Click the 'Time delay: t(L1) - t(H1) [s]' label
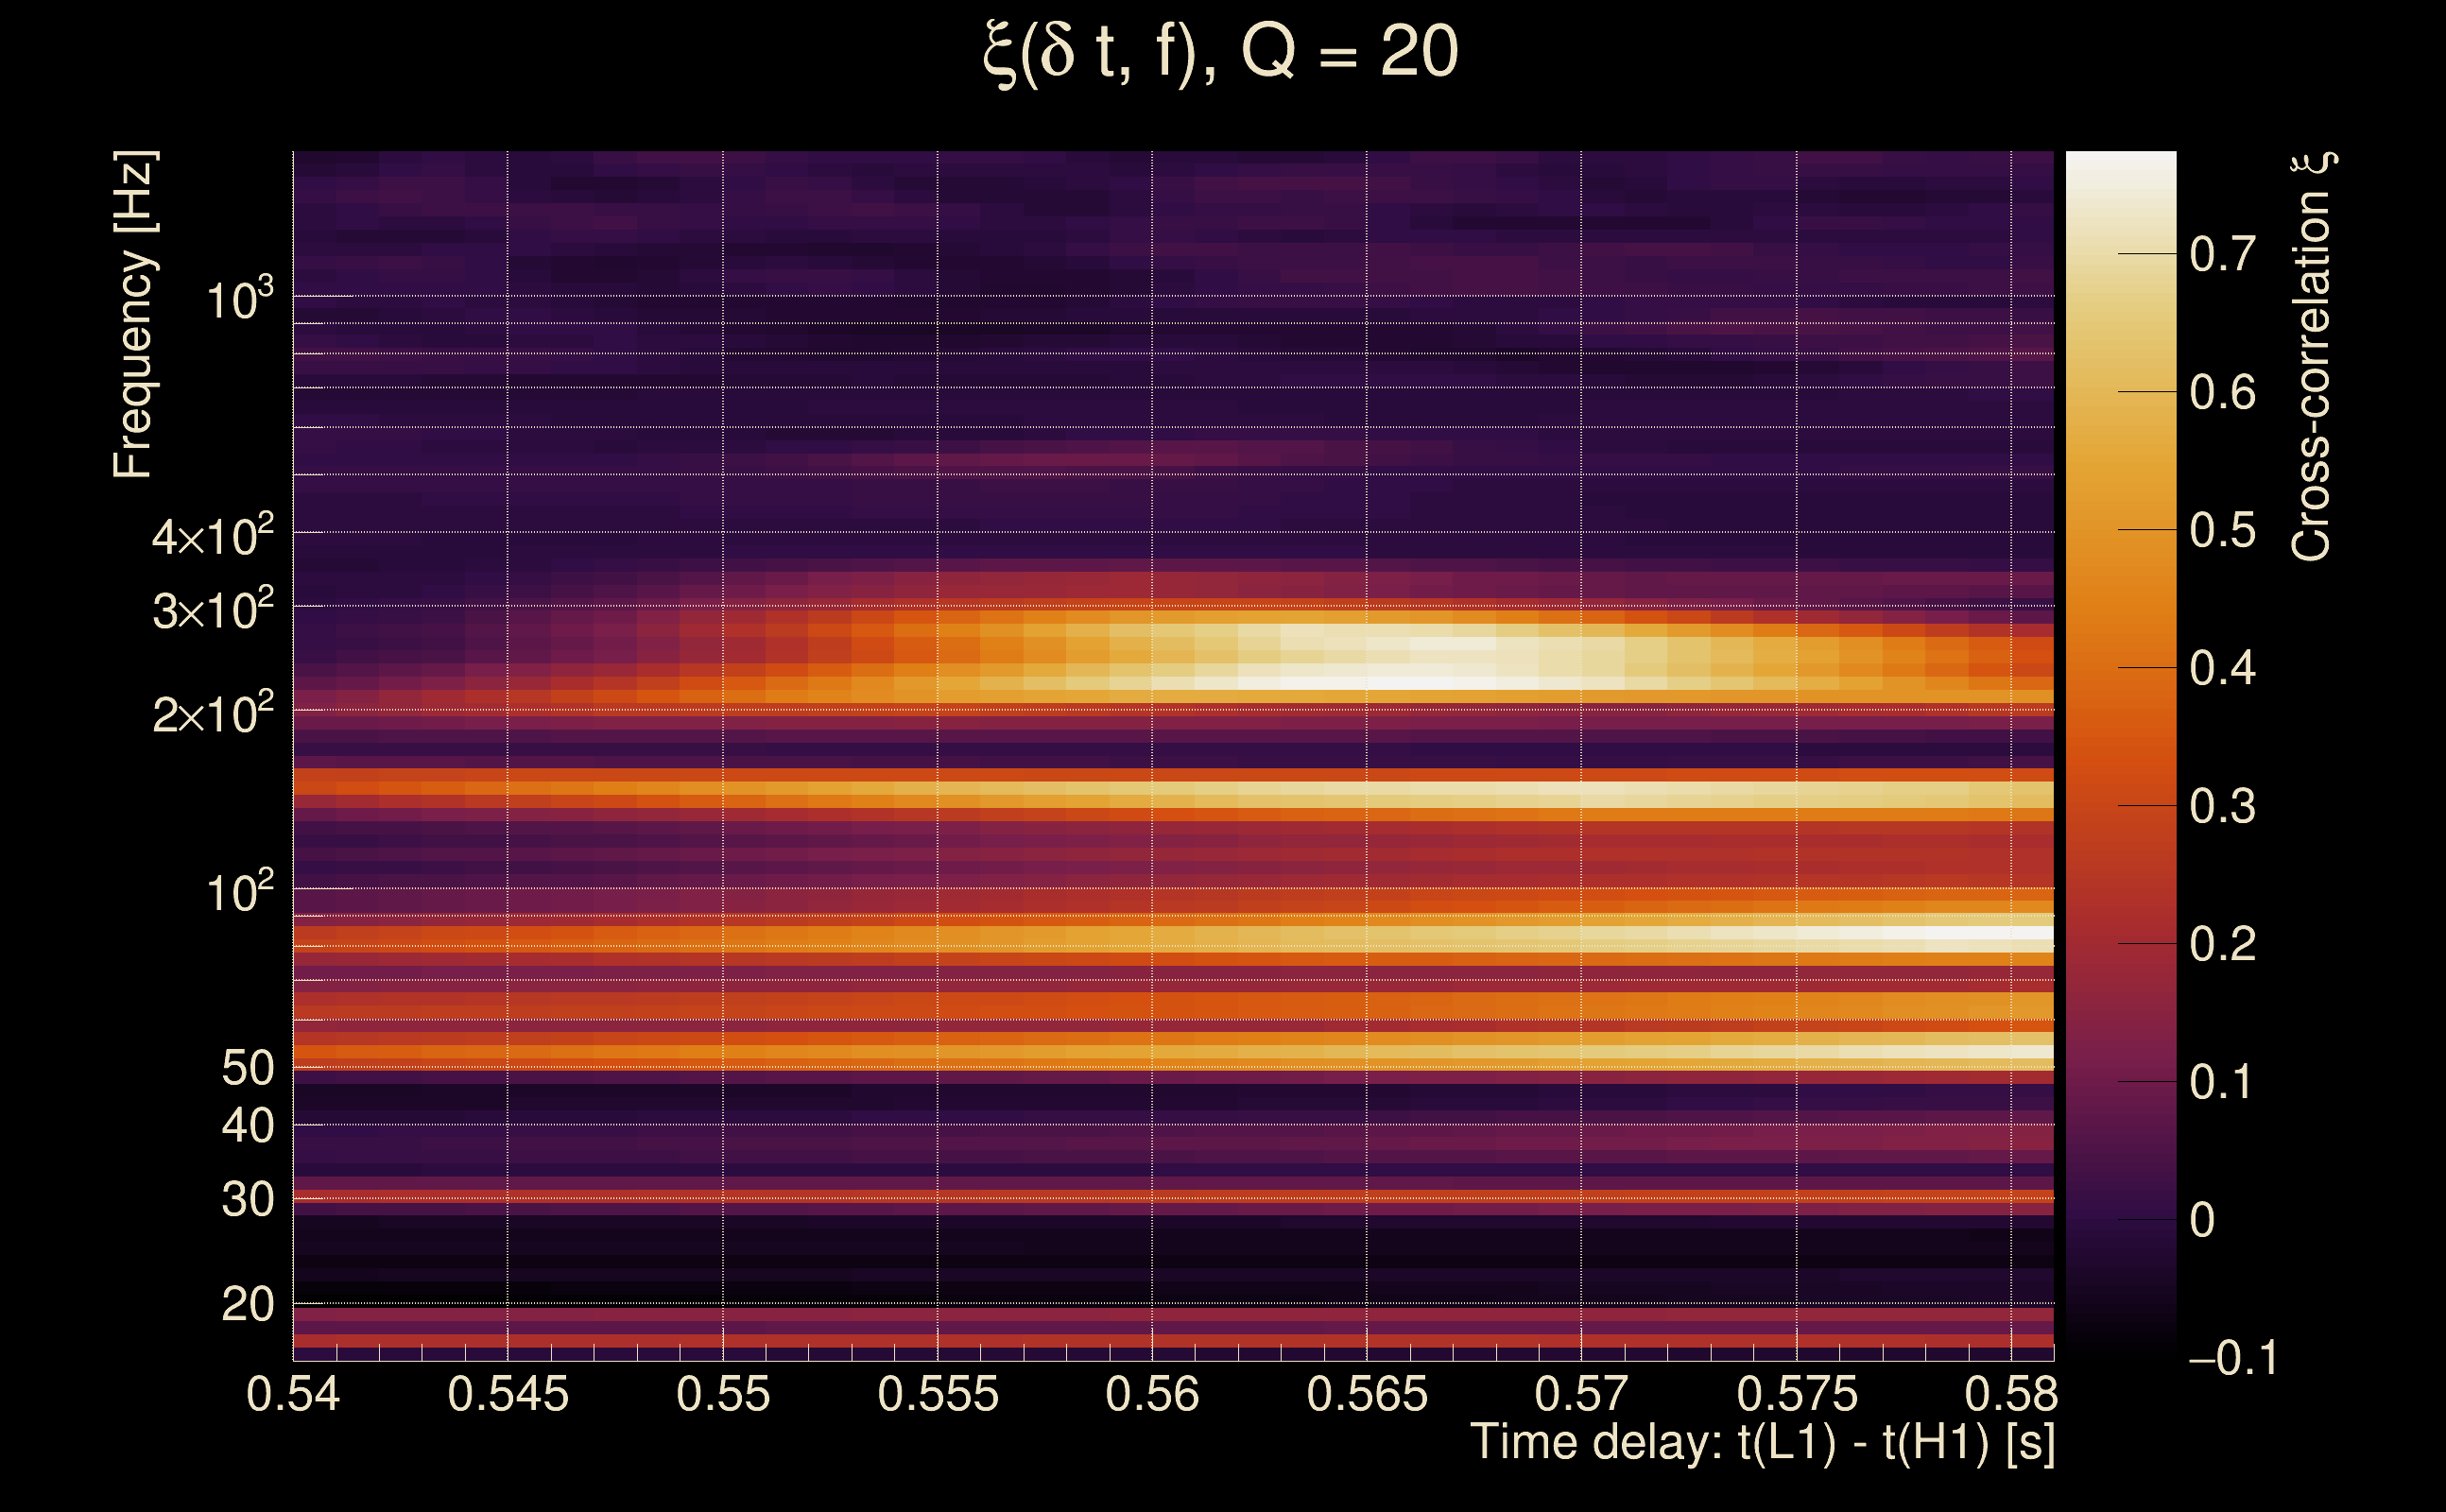 (1762, 1443)
